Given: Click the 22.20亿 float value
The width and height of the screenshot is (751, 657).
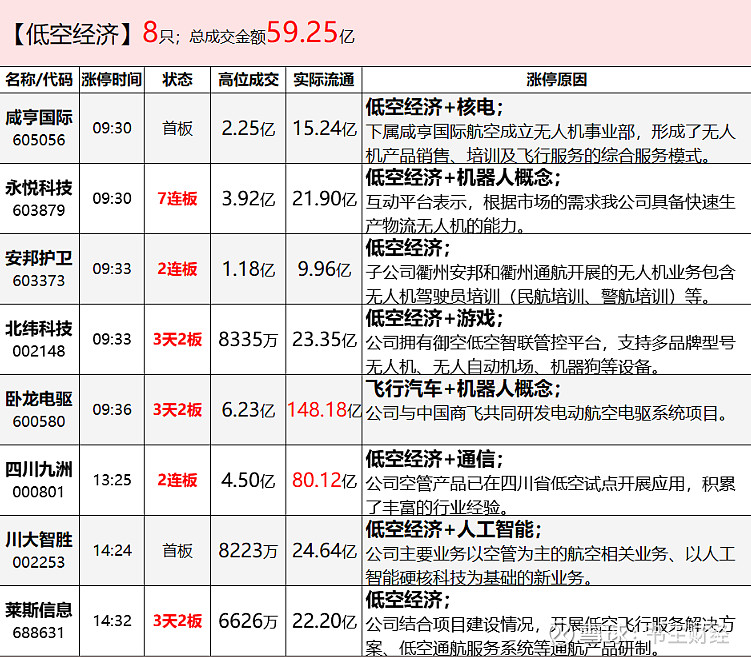Looking at the screenshot, I should tap(324, 621).
